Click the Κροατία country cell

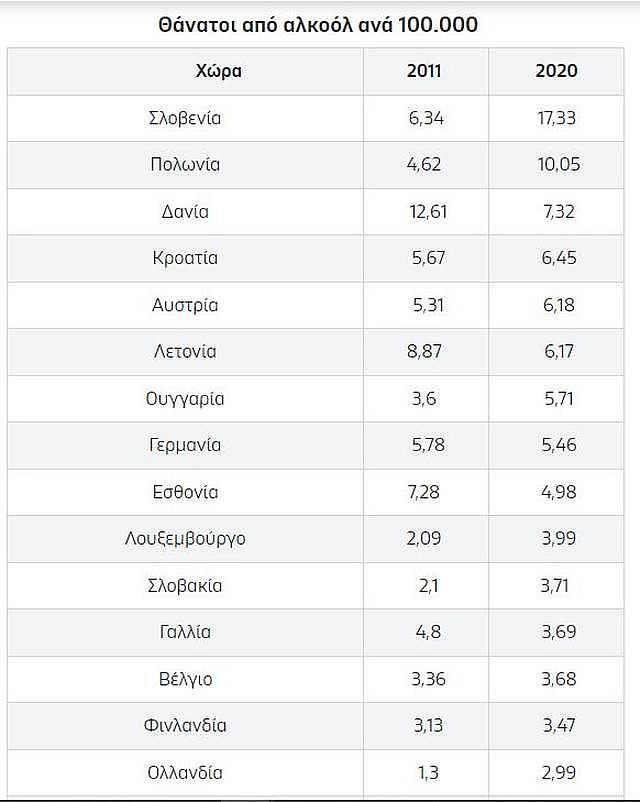pyautogui.click(x=186, y=258)
